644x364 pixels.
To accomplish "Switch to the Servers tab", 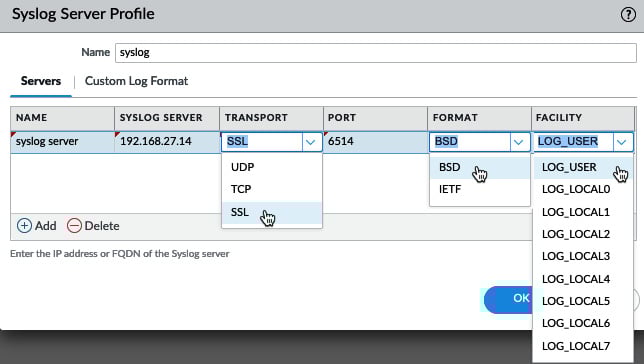I will (41, 81).
